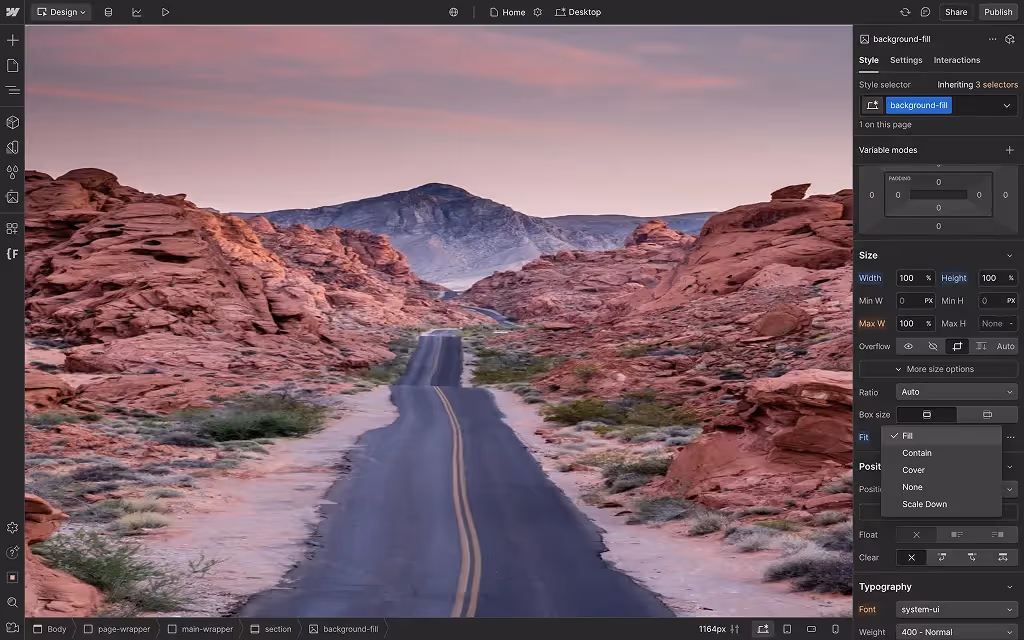
Task: Open the Ratio Auto dropdown
Action: [x=956, y=392]
